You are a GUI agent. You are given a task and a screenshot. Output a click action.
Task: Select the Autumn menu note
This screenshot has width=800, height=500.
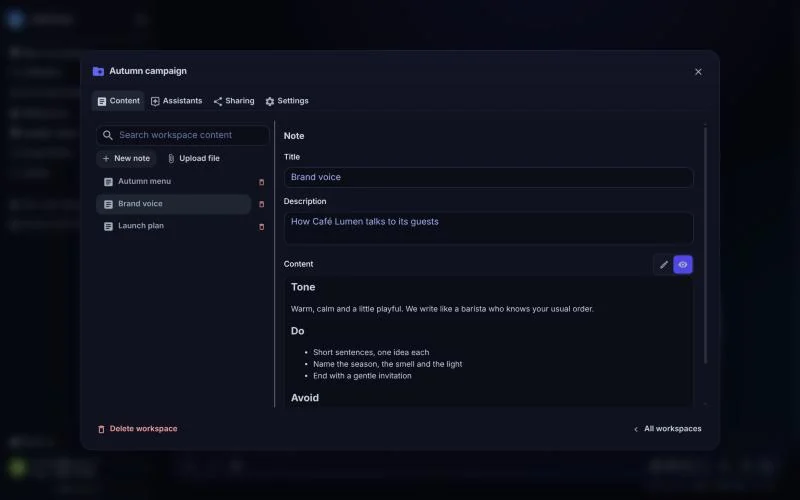tap(173, 182)
